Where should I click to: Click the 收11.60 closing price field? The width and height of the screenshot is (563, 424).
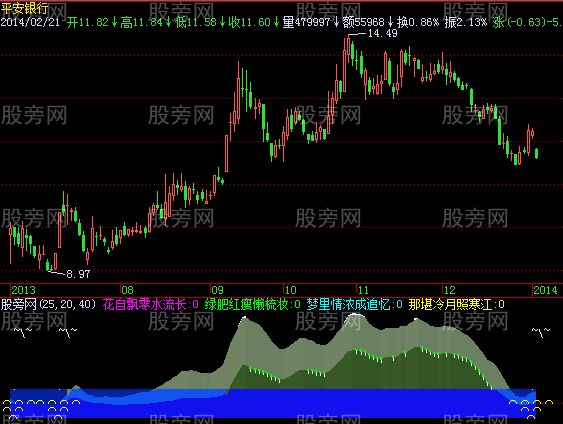[250, 22]
